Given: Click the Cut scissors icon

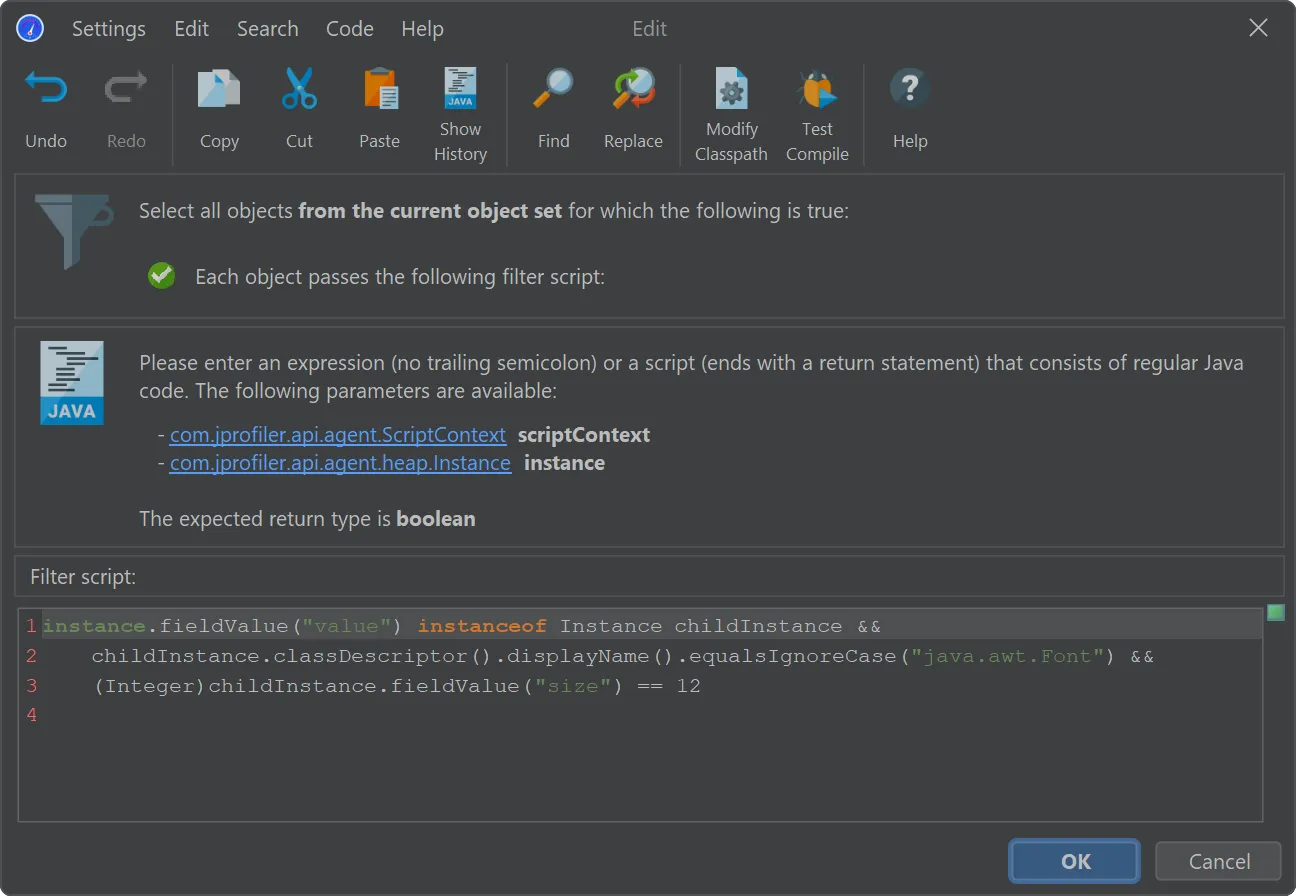Looking at the screenshot, I should tap(299, 90).
